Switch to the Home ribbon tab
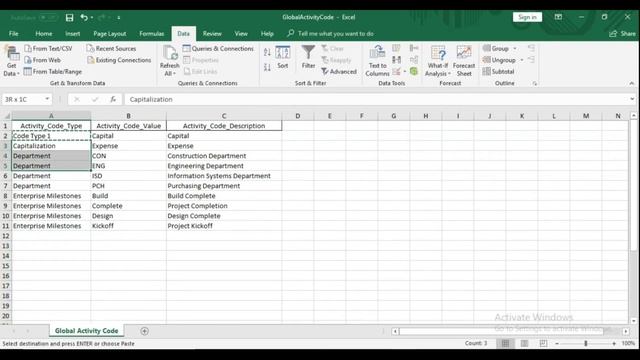Screen dimensions: 640x360 (44, 33)
